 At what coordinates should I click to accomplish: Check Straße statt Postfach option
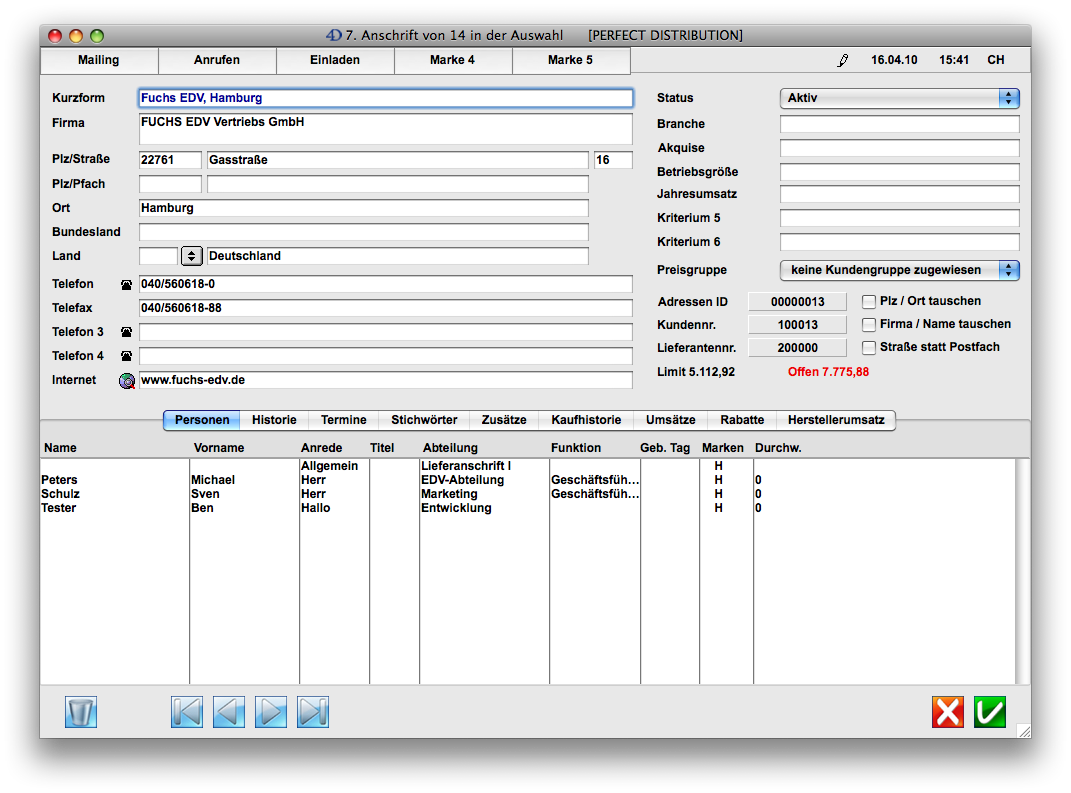point(869,348)
